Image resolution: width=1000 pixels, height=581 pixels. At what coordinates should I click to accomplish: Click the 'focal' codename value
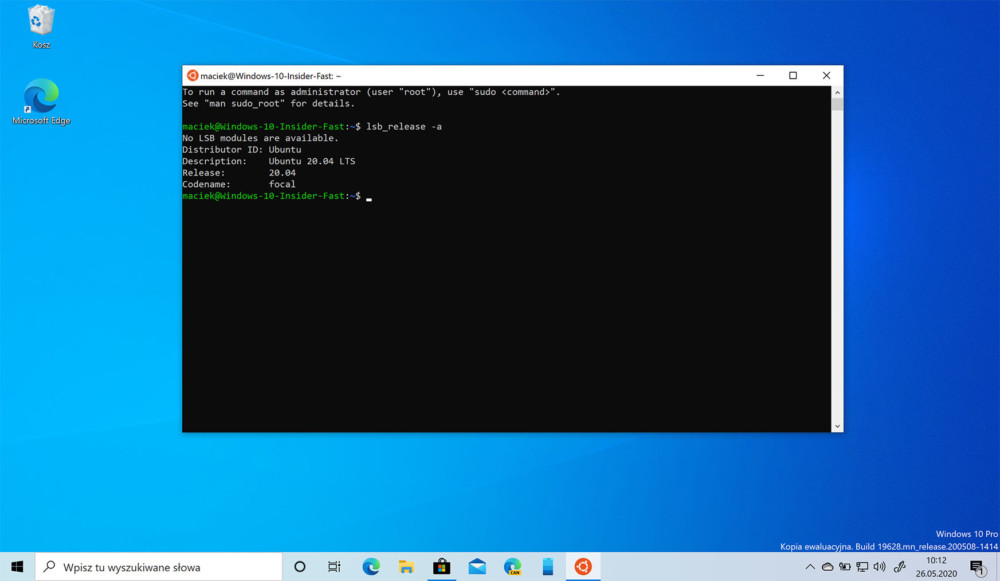point(282,184)
